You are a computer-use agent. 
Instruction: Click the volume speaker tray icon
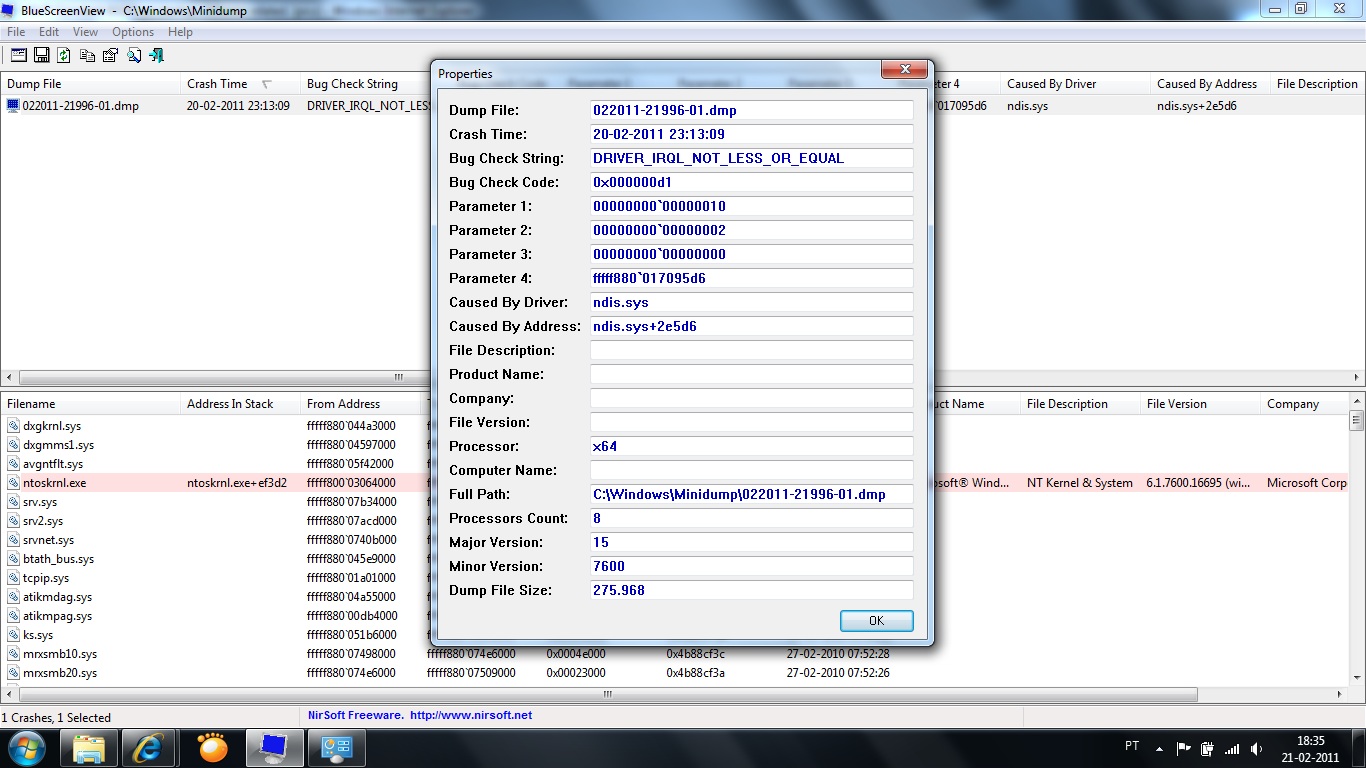(1256, 748)
